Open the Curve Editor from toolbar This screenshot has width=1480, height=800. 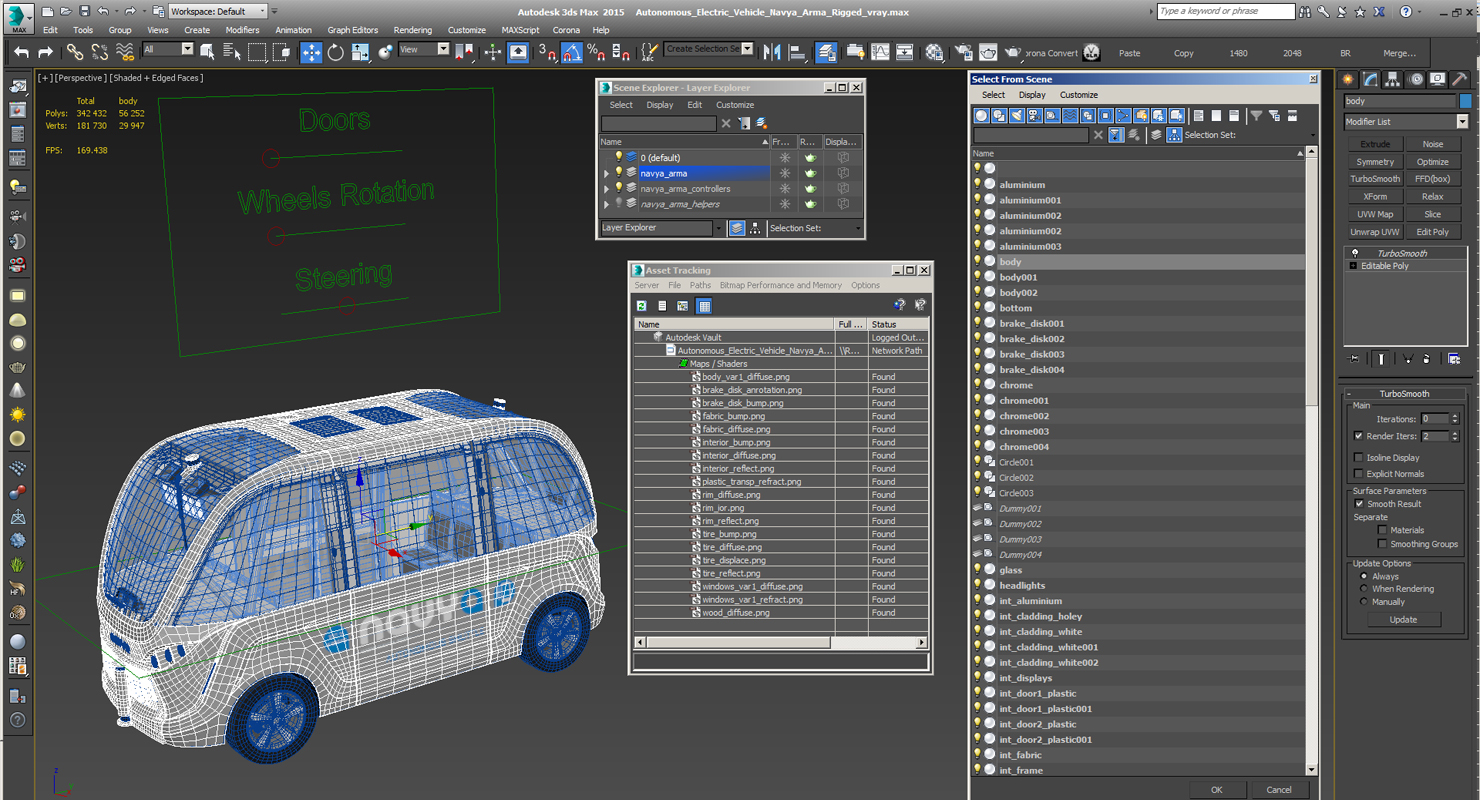point(880,52)
